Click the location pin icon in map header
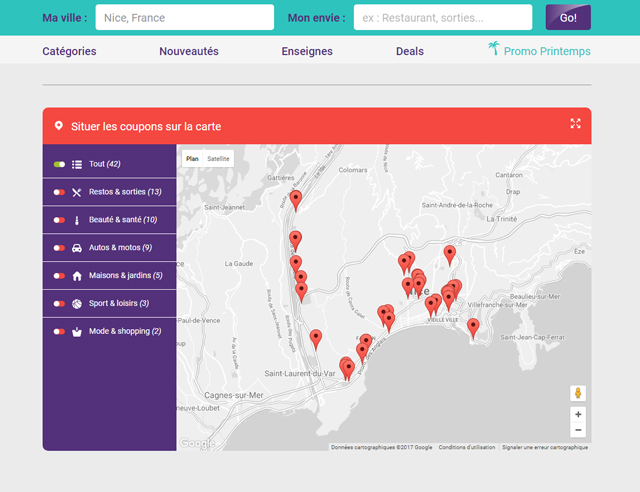The image size is (640, 492). coord(59,126)
